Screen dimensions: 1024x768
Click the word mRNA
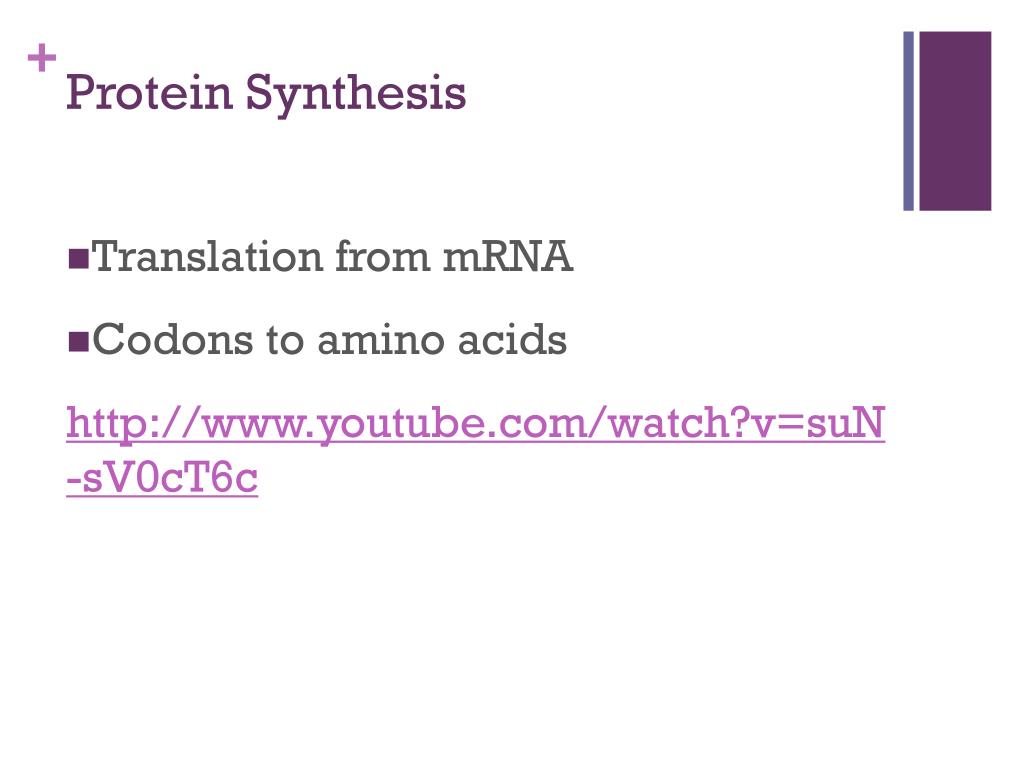point(508,257)
